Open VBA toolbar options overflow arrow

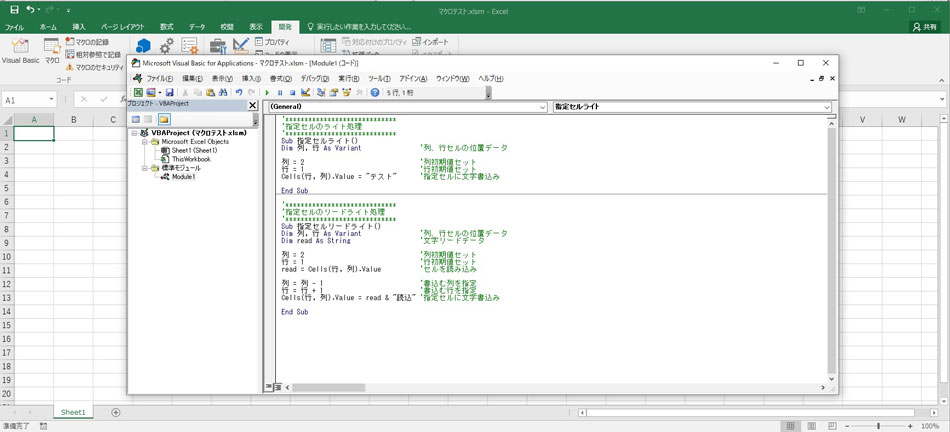pos(488,93)
